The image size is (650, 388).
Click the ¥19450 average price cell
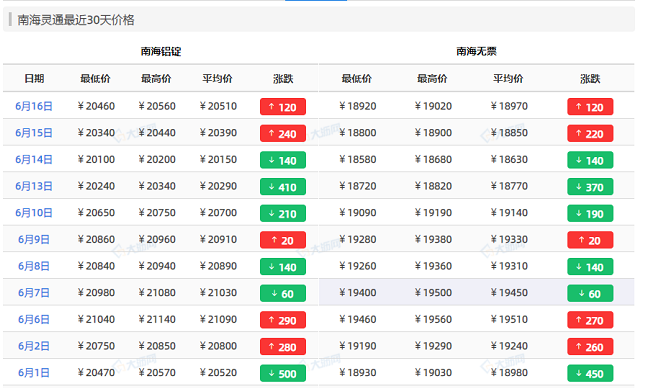pyautogui.click(x=509, y=293)
